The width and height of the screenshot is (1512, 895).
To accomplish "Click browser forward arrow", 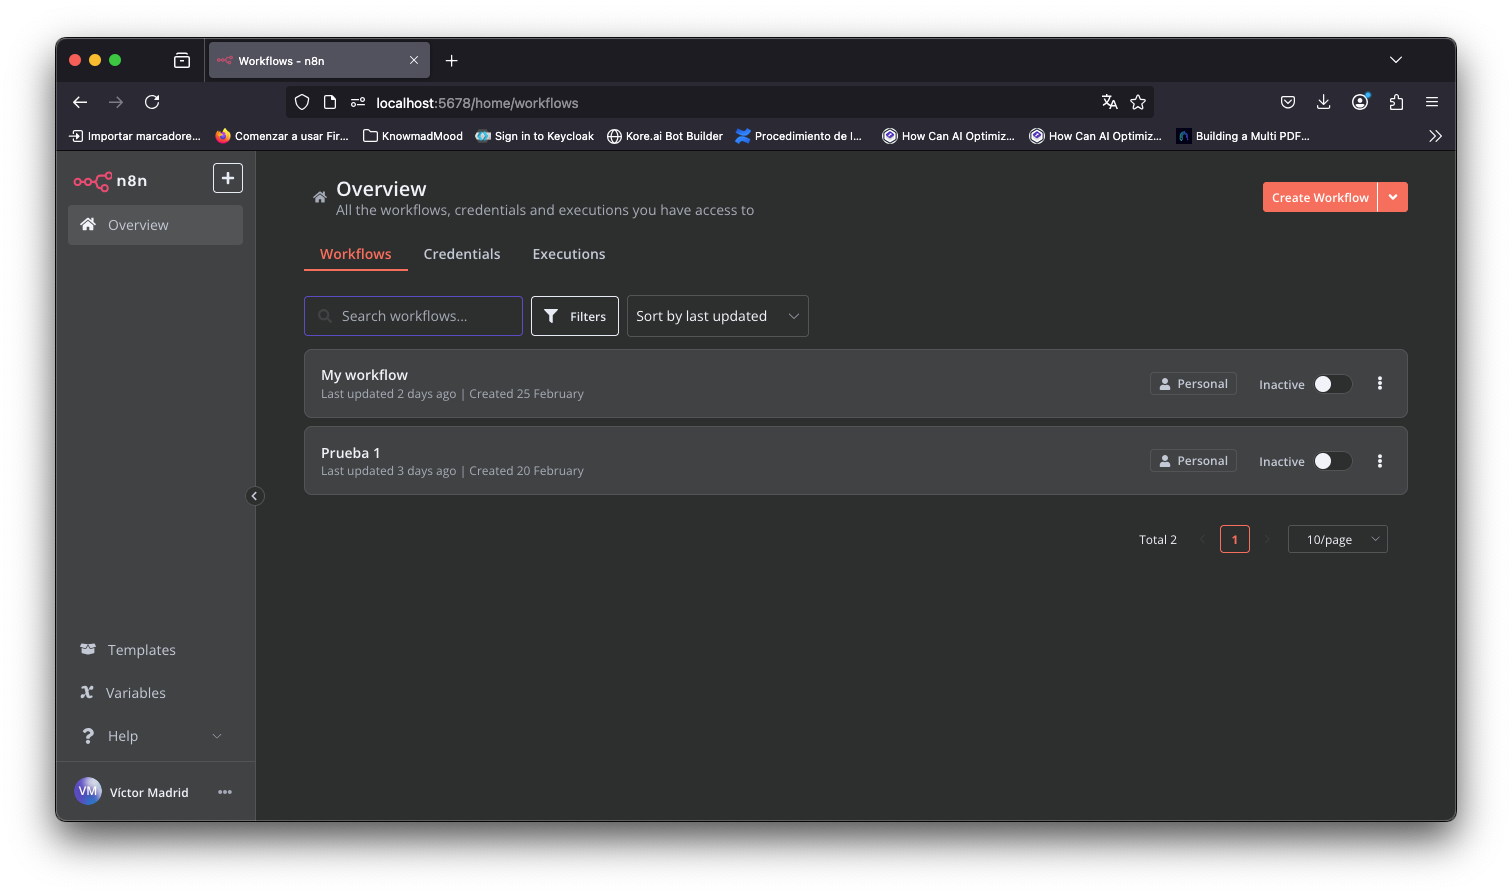I will 116,102.
